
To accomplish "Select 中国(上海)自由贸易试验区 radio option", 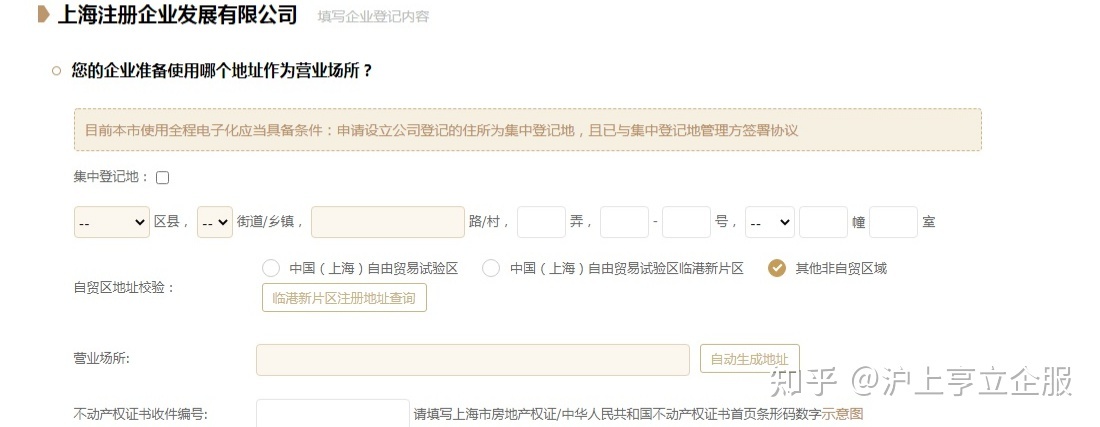I will pyautogui.click(x=271, y=268).
